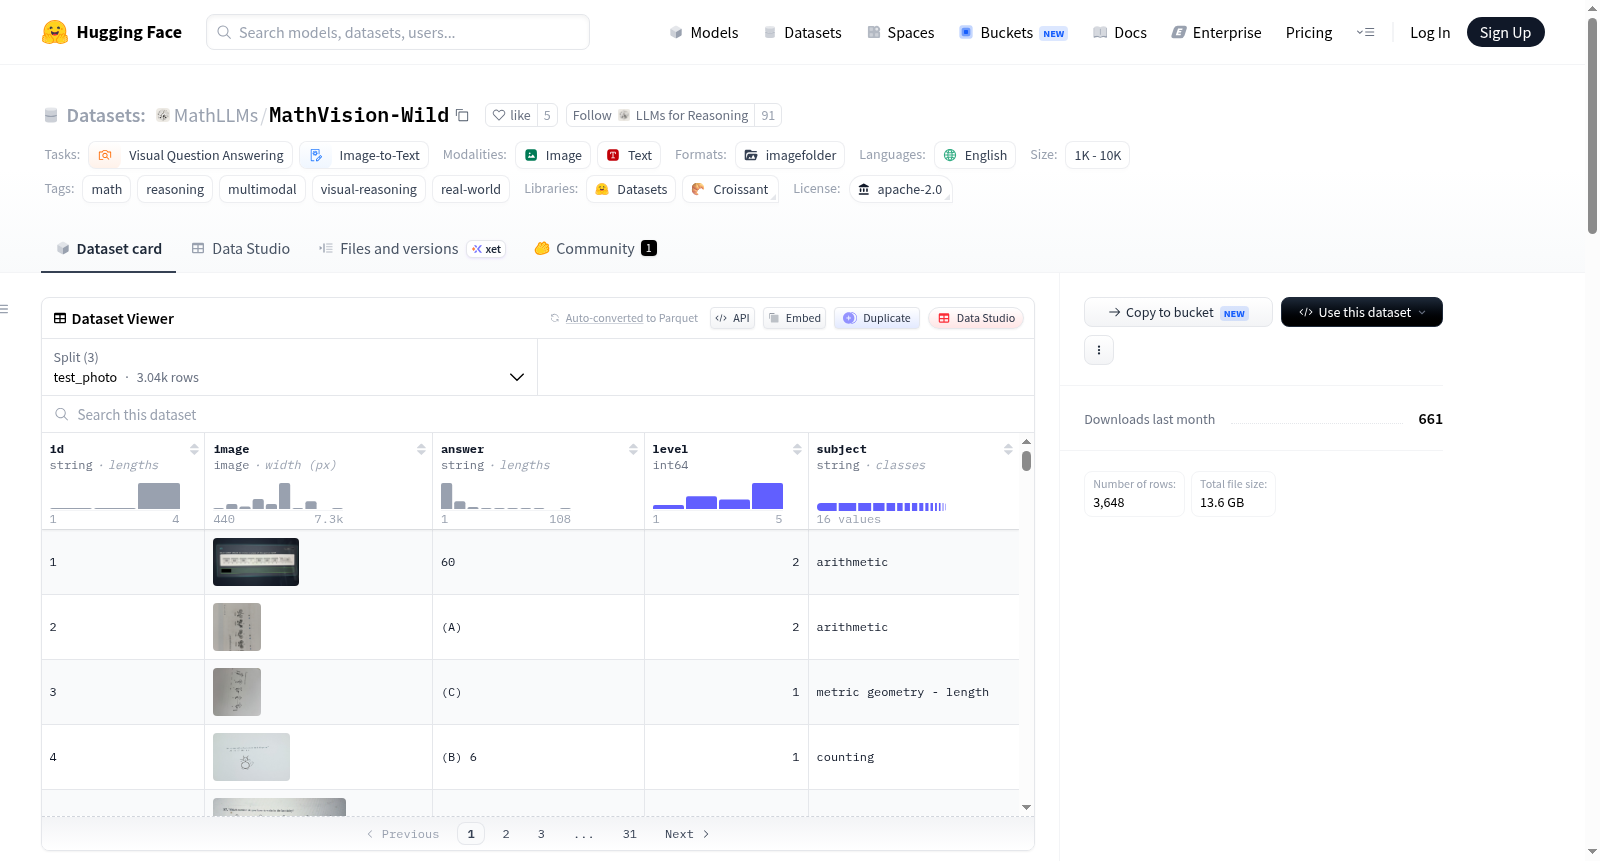Open image thumbnail in row 4

tap(251, 757)
